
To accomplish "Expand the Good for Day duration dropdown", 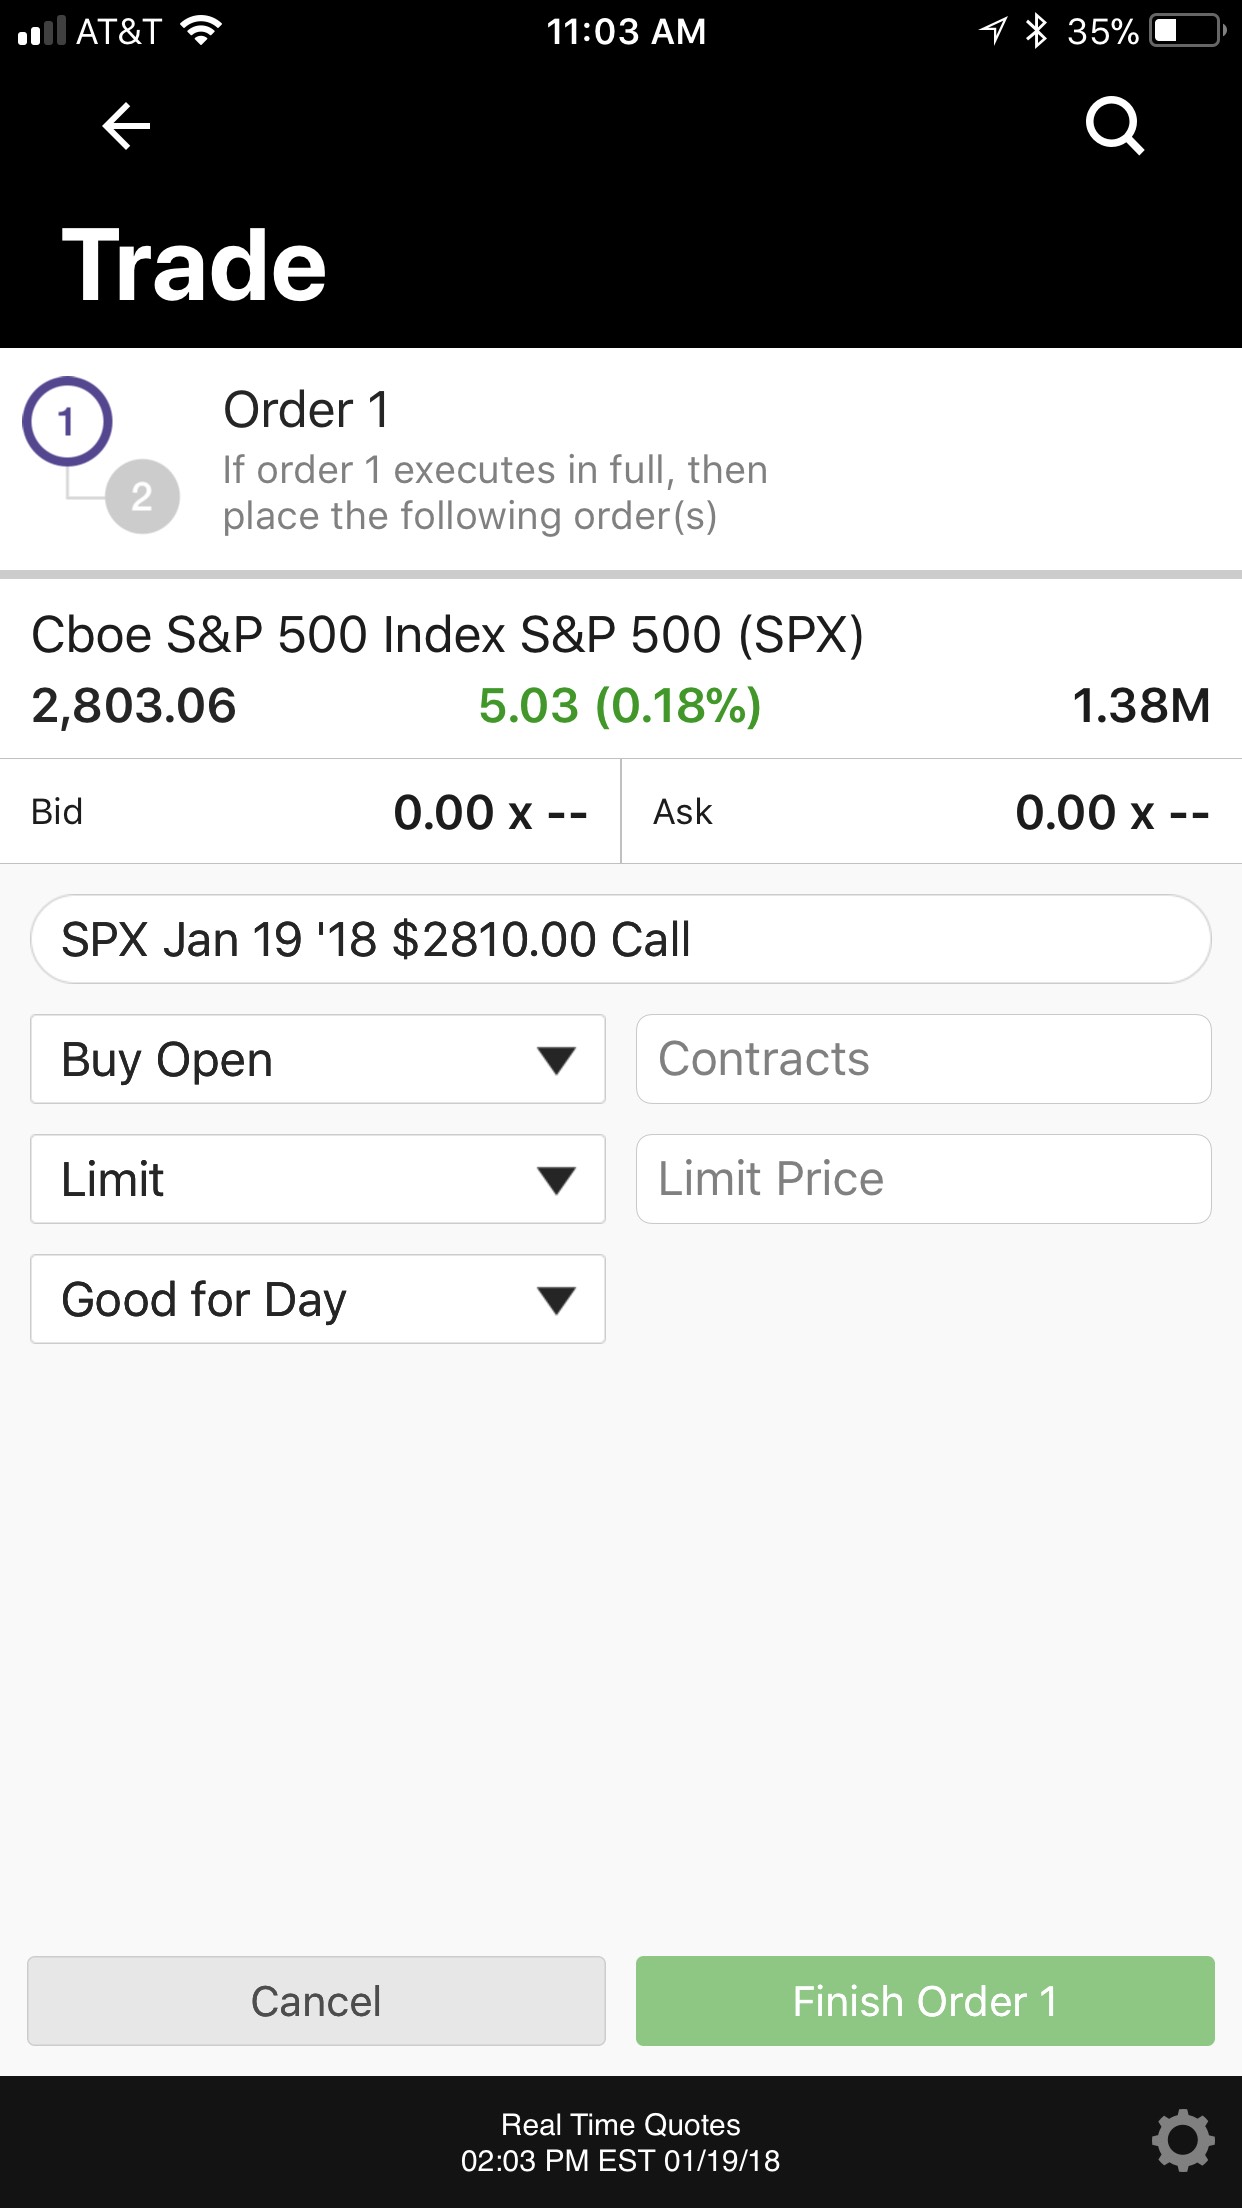I will click(x=318, y=1299).
